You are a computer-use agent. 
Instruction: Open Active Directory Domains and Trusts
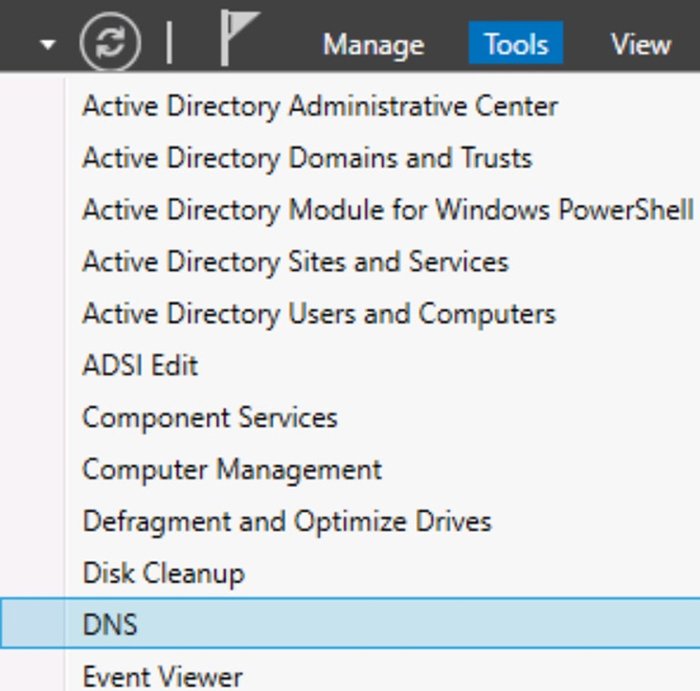(x=307, y=158)
